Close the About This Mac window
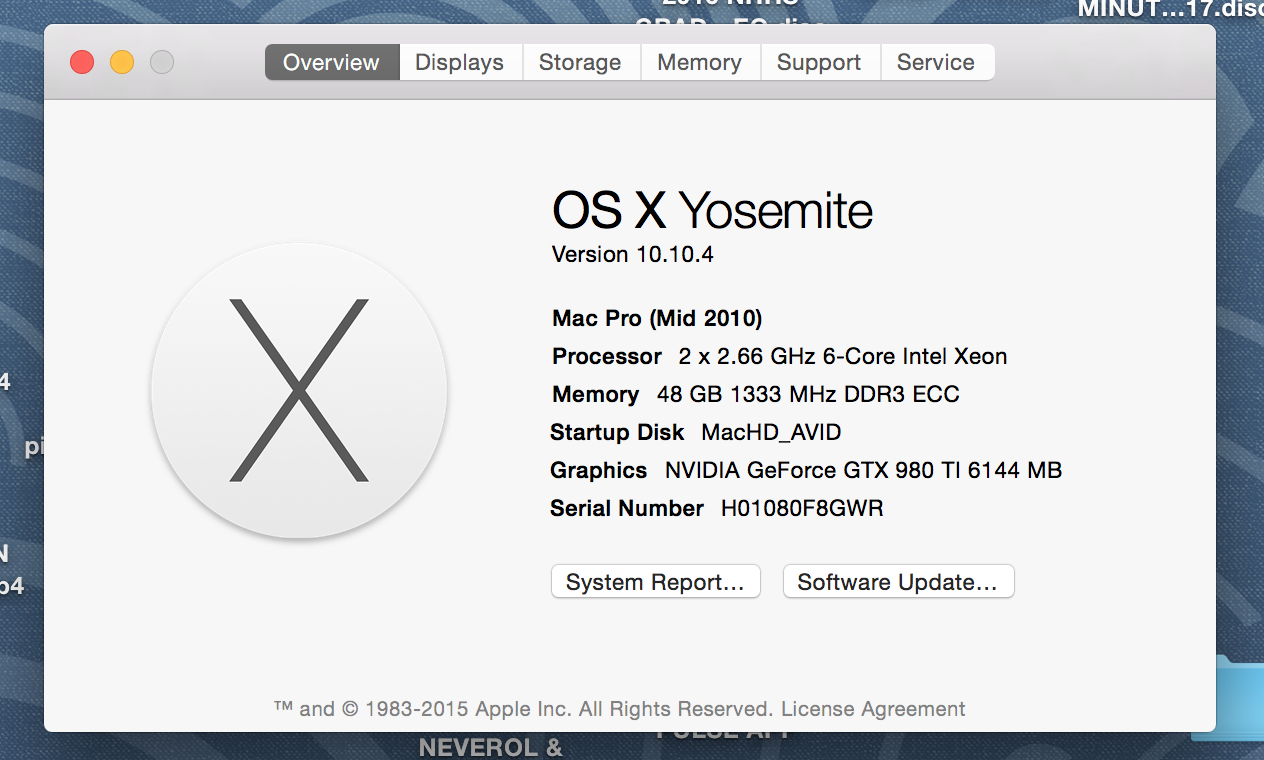 point(82,62)
